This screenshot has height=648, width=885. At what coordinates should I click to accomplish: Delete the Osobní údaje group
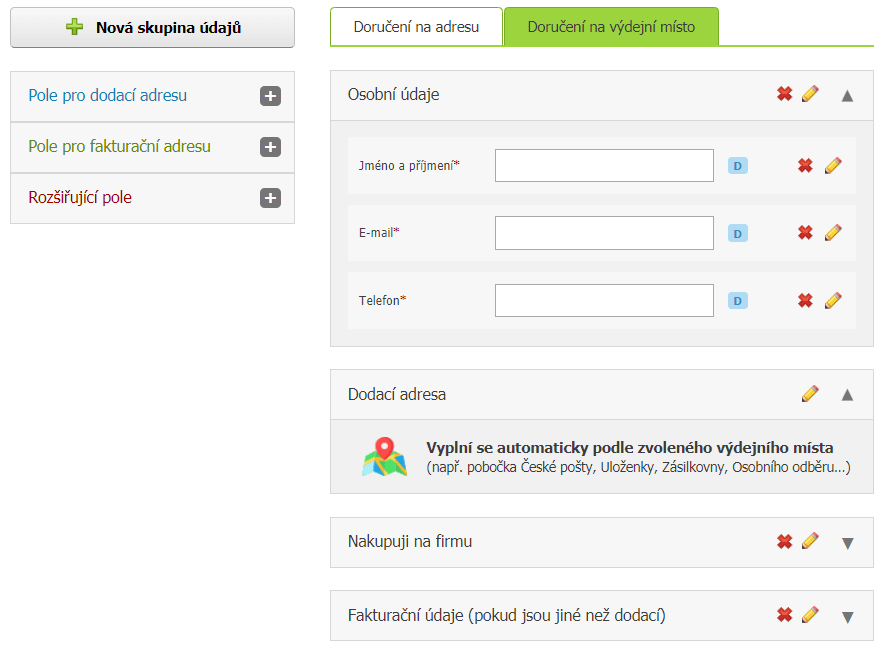[x=785, y=94]
